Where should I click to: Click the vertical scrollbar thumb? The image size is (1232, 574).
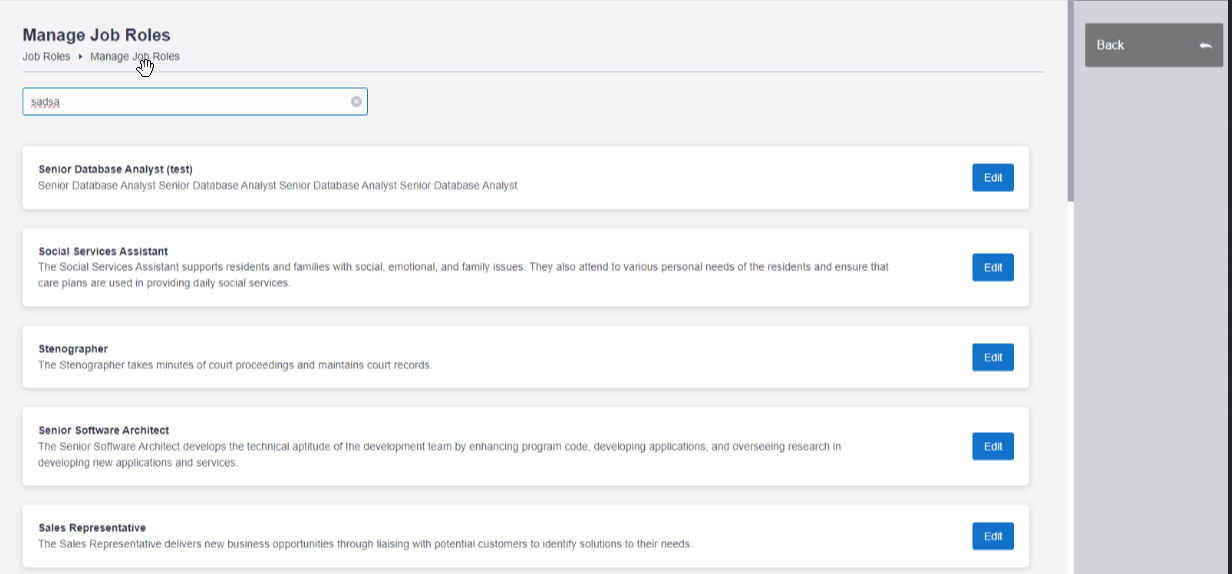tap(1070, 100)
